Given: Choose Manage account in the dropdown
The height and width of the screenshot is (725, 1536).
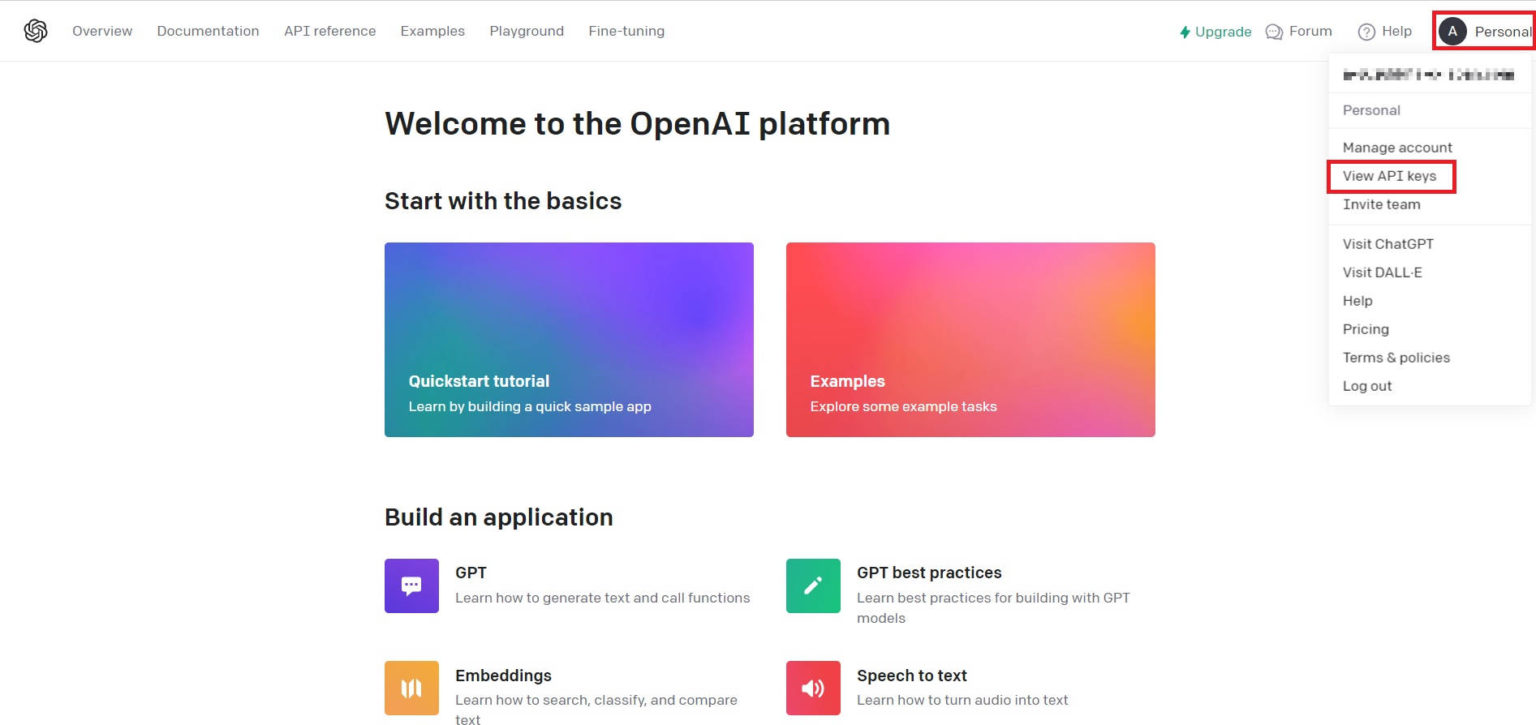Looking at the screenshot, I should point(1397,147).
